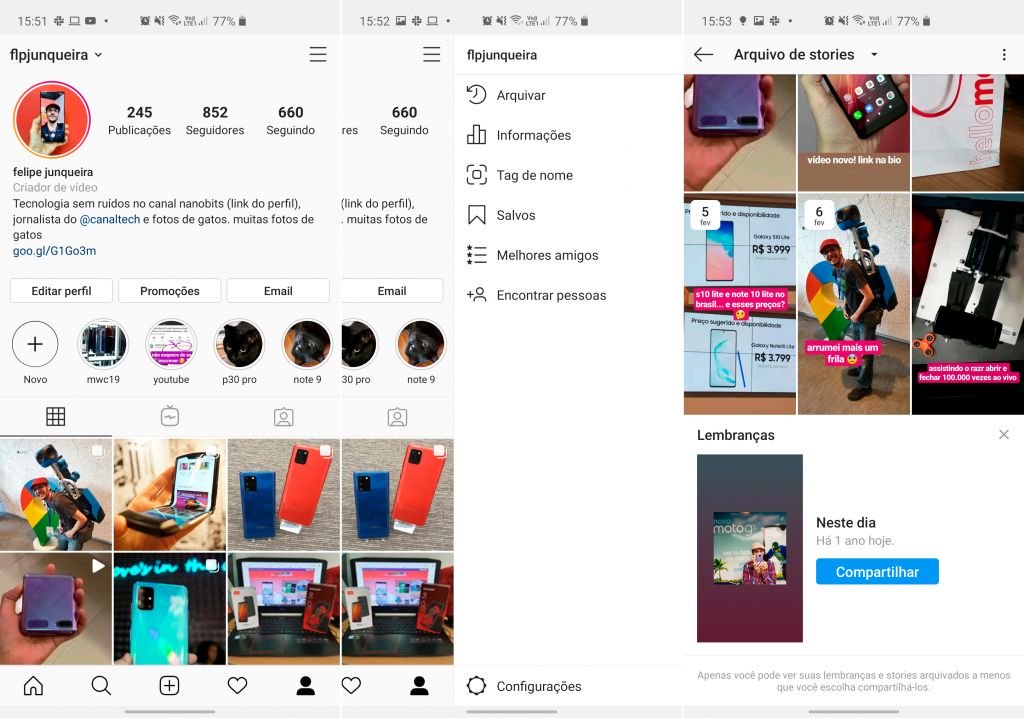Close side menu via hamburger icon on second screen
The image size is (1024, 718).
click(x=432, y=54)
